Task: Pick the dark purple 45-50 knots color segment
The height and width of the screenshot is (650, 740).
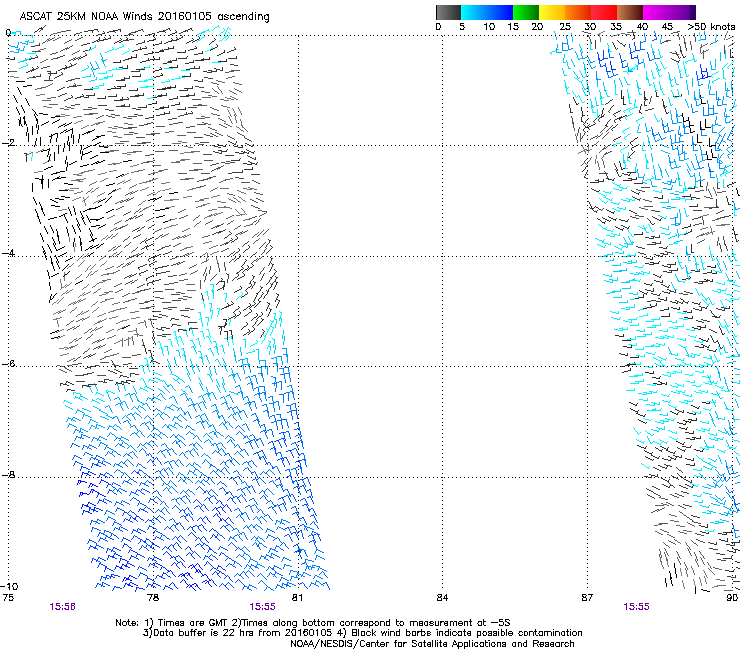Action: 682,12
